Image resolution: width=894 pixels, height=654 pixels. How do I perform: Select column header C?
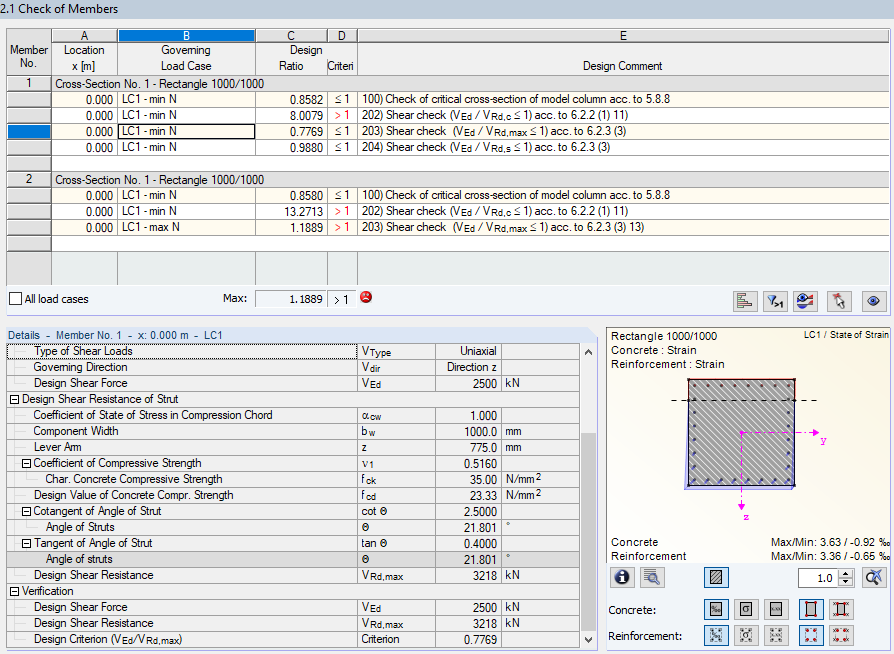(x=291, y=36)
